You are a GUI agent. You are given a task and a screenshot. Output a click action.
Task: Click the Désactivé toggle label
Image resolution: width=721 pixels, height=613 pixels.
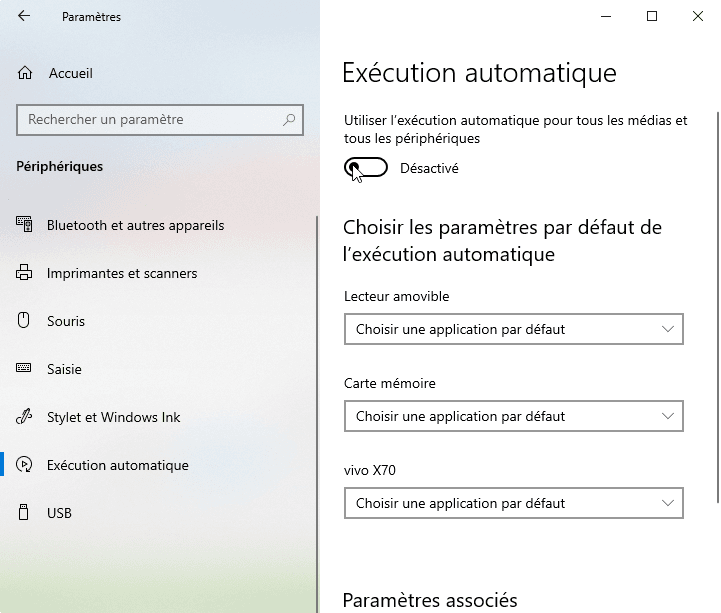pyautogui.click(x=429, y=168)
